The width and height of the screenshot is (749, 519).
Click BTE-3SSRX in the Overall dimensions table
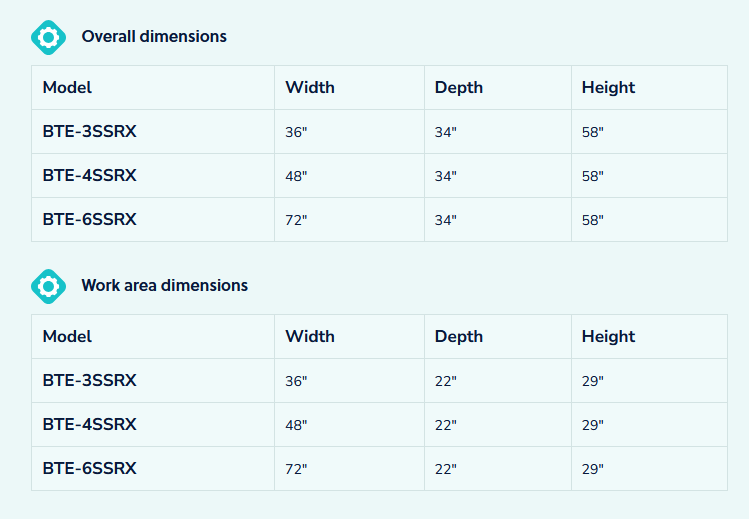pos(89,132)
